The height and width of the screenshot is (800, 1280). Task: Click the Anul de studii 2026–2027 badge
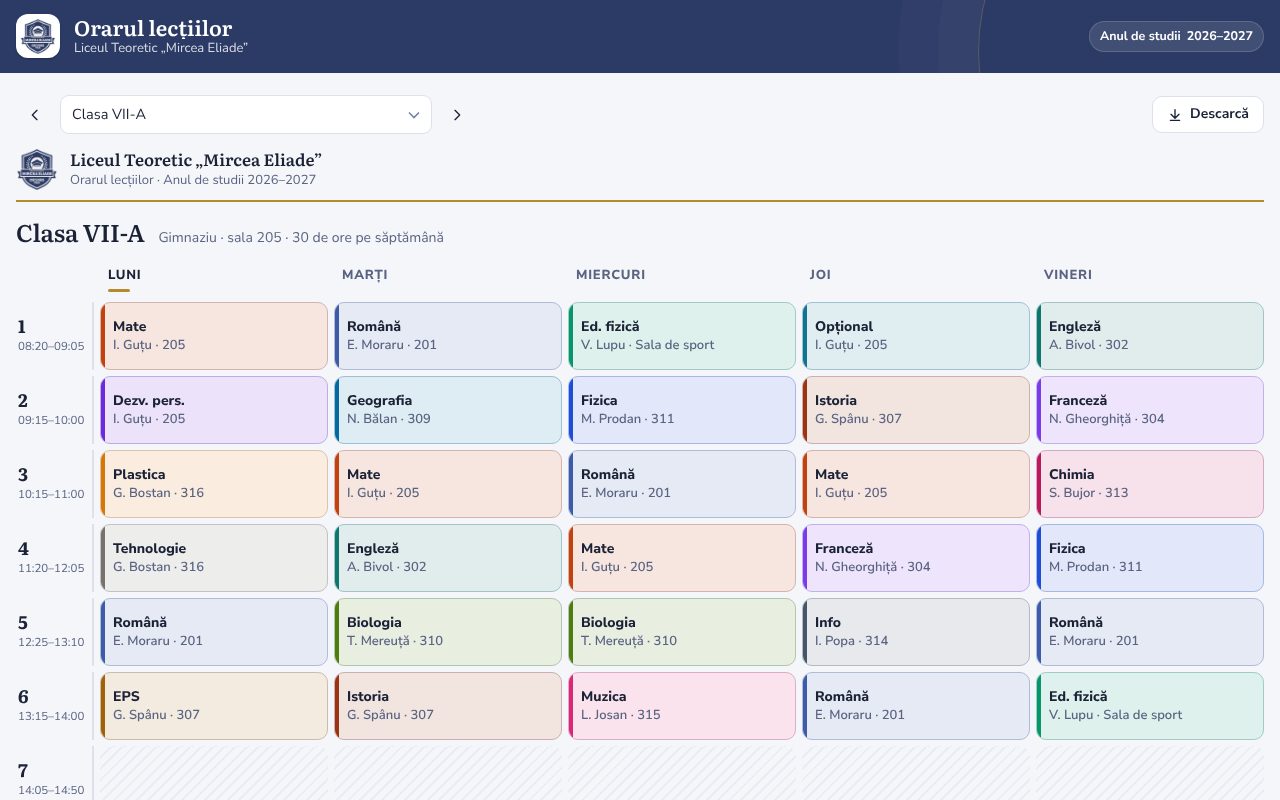(x=1176, y=36)
